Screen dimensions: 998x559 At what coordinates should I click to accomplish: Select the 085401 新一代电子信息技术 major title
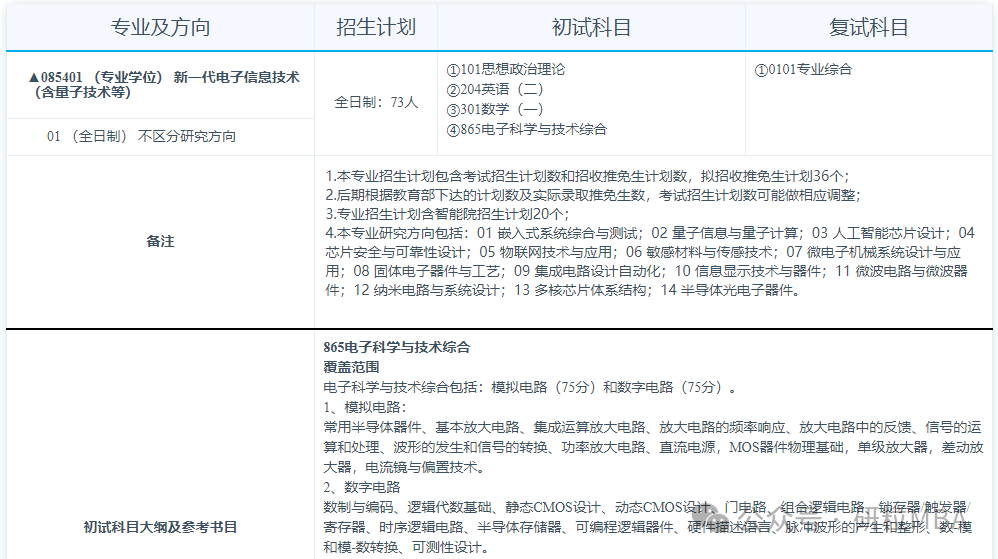(x=164, y=85)
